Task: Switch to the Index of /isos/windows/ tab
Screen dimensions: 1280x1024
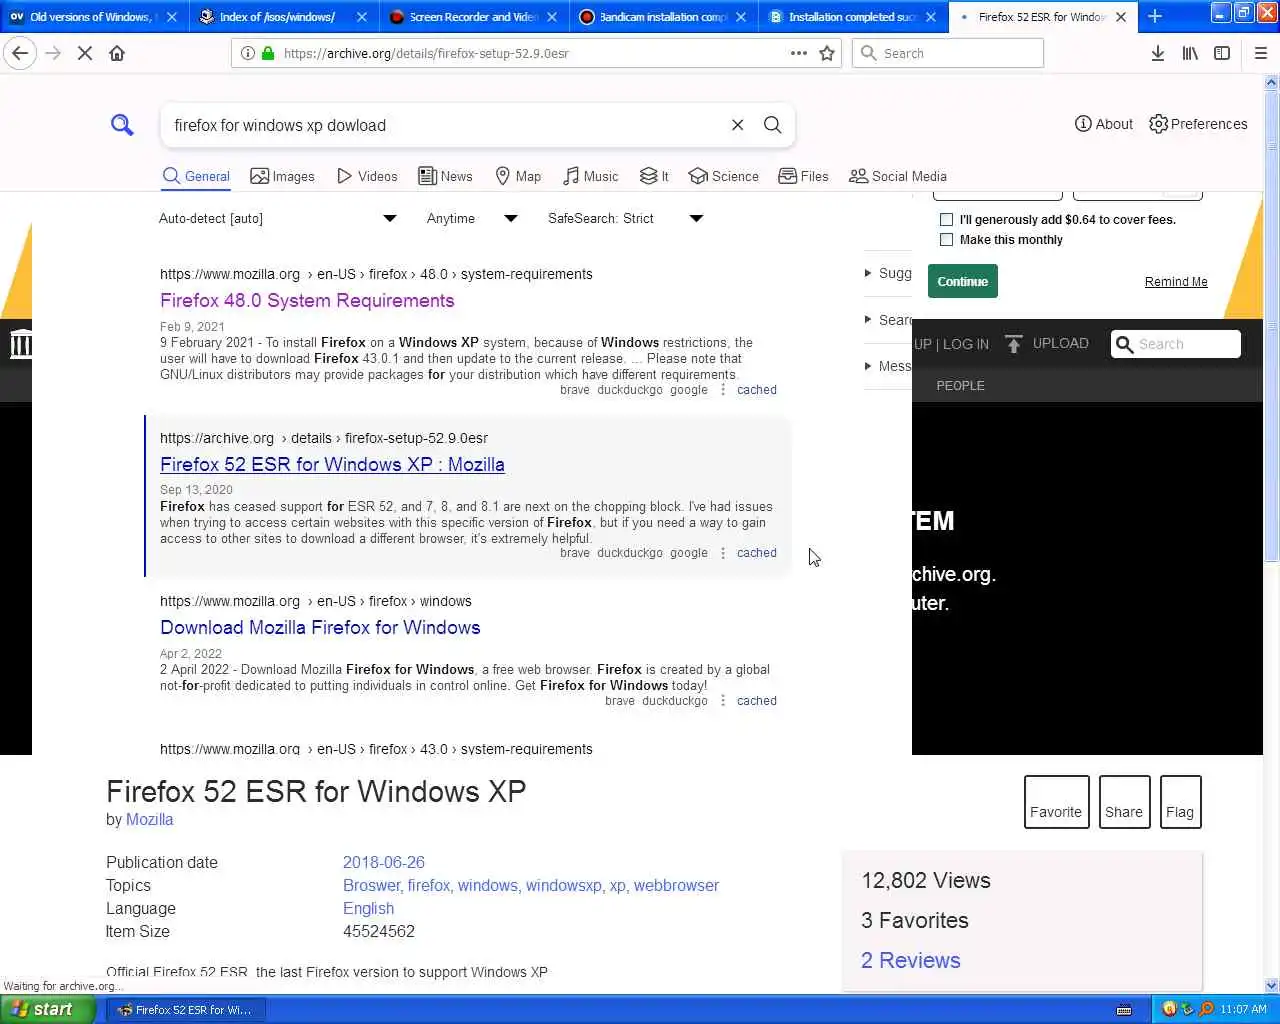Action: click(284, 17)
